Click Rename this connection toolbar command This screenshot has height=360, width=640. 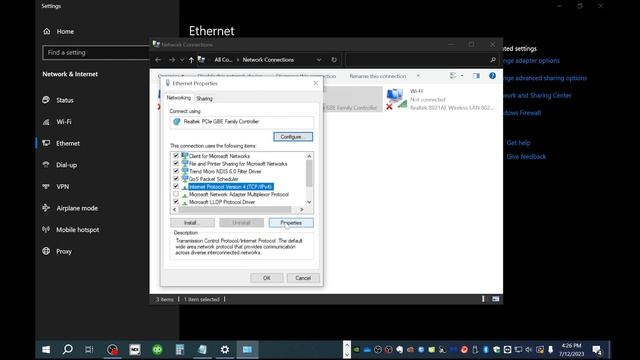click(x=378, y=76)
